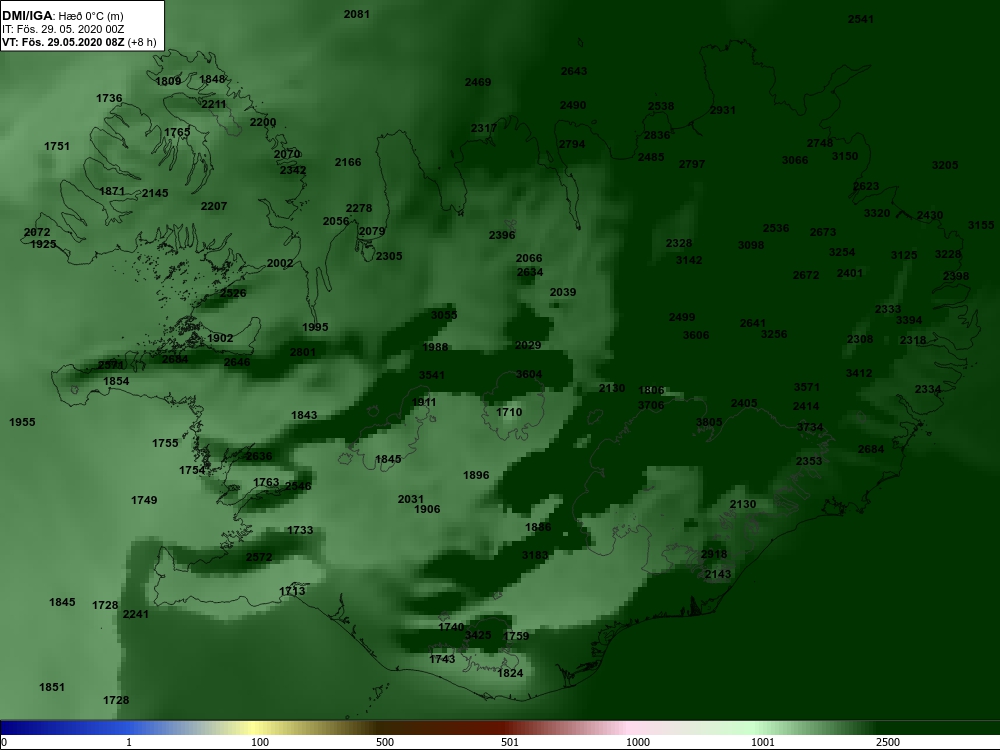Click the legend label '501'
1000x750 pixels.
tap(510, 742)
